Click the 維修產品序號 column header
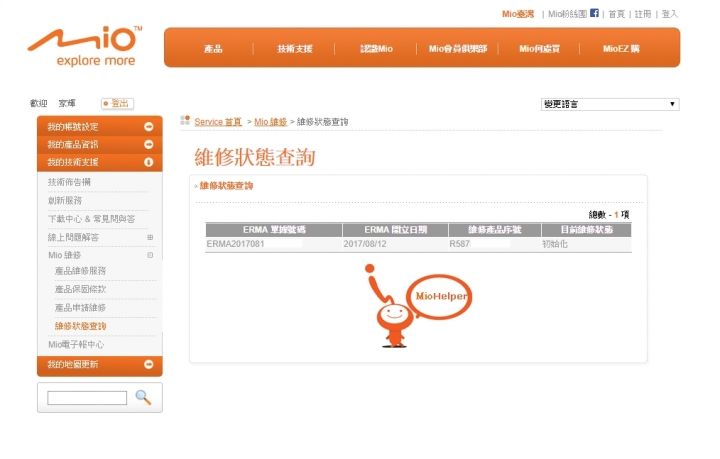The width and height of the screenshot is (720, 459). (495, 230)
